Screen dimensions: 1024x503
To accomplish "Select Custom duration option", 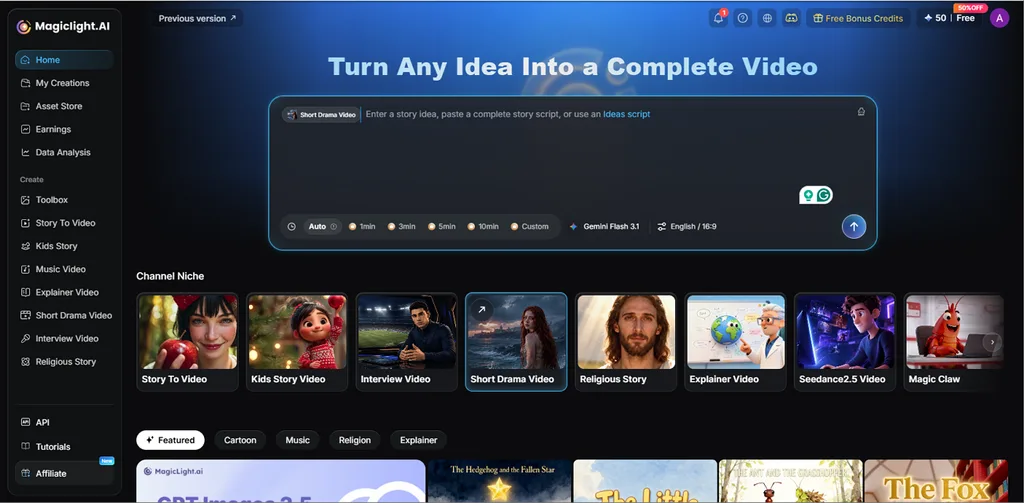I will (x=530, y=227).
